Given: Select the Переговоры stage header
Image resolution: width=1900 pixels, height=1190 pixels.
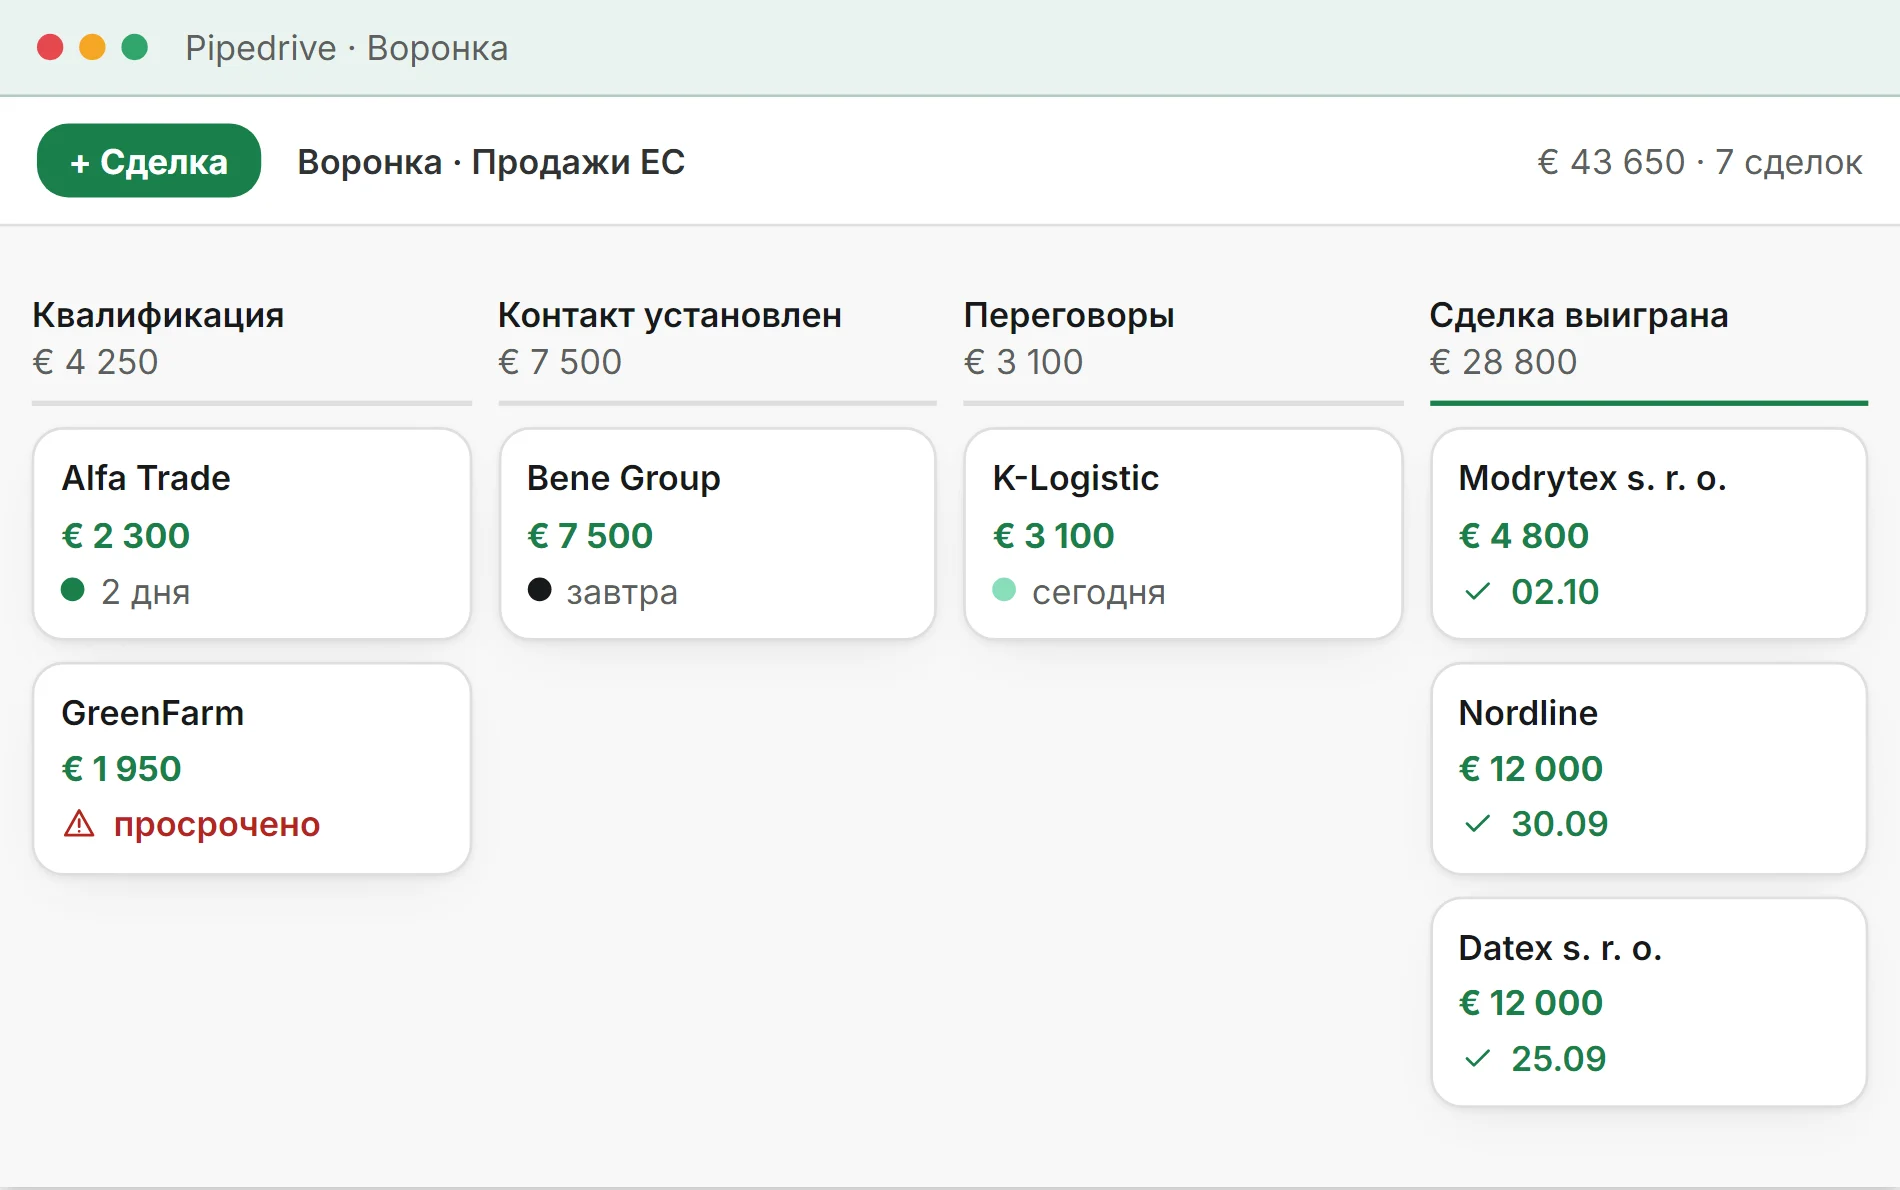Looking at the screenshot, I should (x=1069, y=315).
